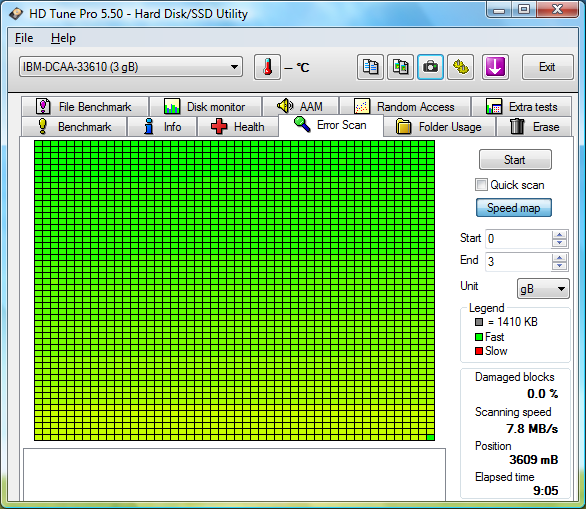Click the 1410 KB legend text
Screen dimensions: 586x509
(x=513, y=322)
